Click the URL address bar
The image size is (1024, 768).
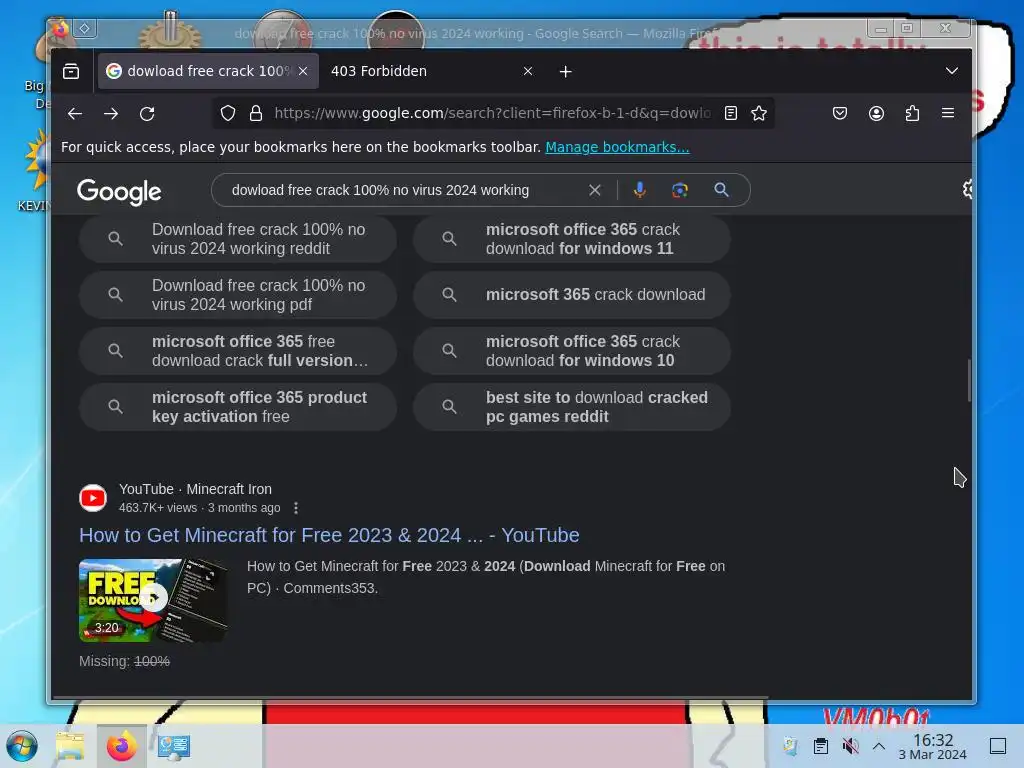[492, 114]
